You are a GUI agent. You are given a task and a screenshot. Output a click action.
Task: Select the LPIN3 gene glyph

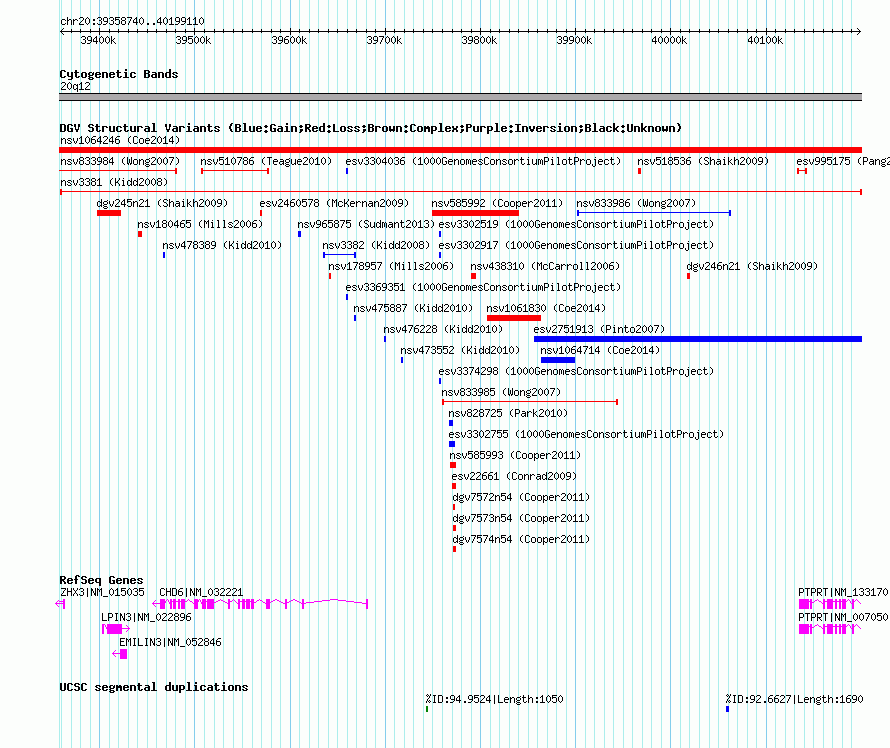point(116,628)
